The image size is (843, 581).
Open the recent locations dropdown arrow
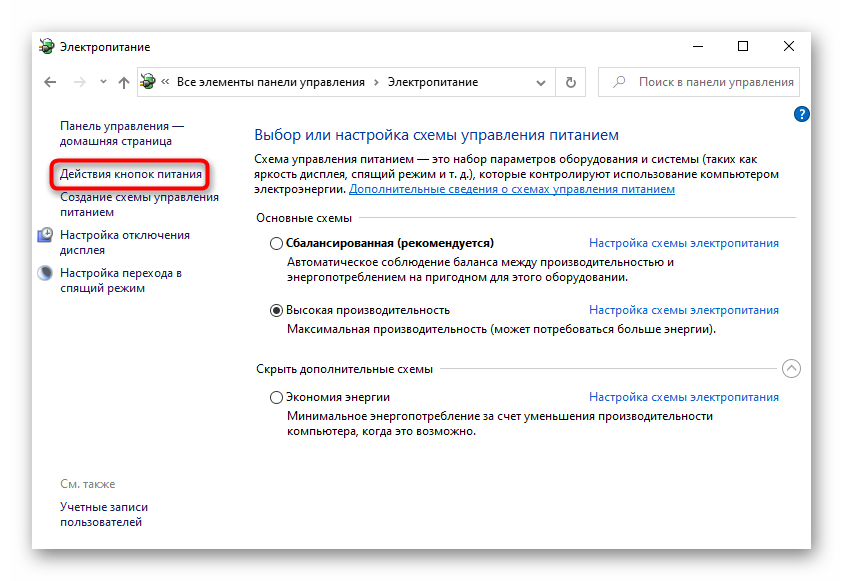pos(103,82)
